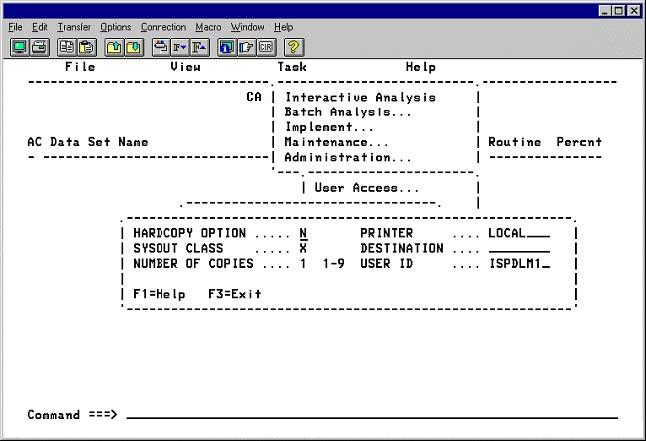
Task: Click the font size decrease icon
Action: (180, 47)
